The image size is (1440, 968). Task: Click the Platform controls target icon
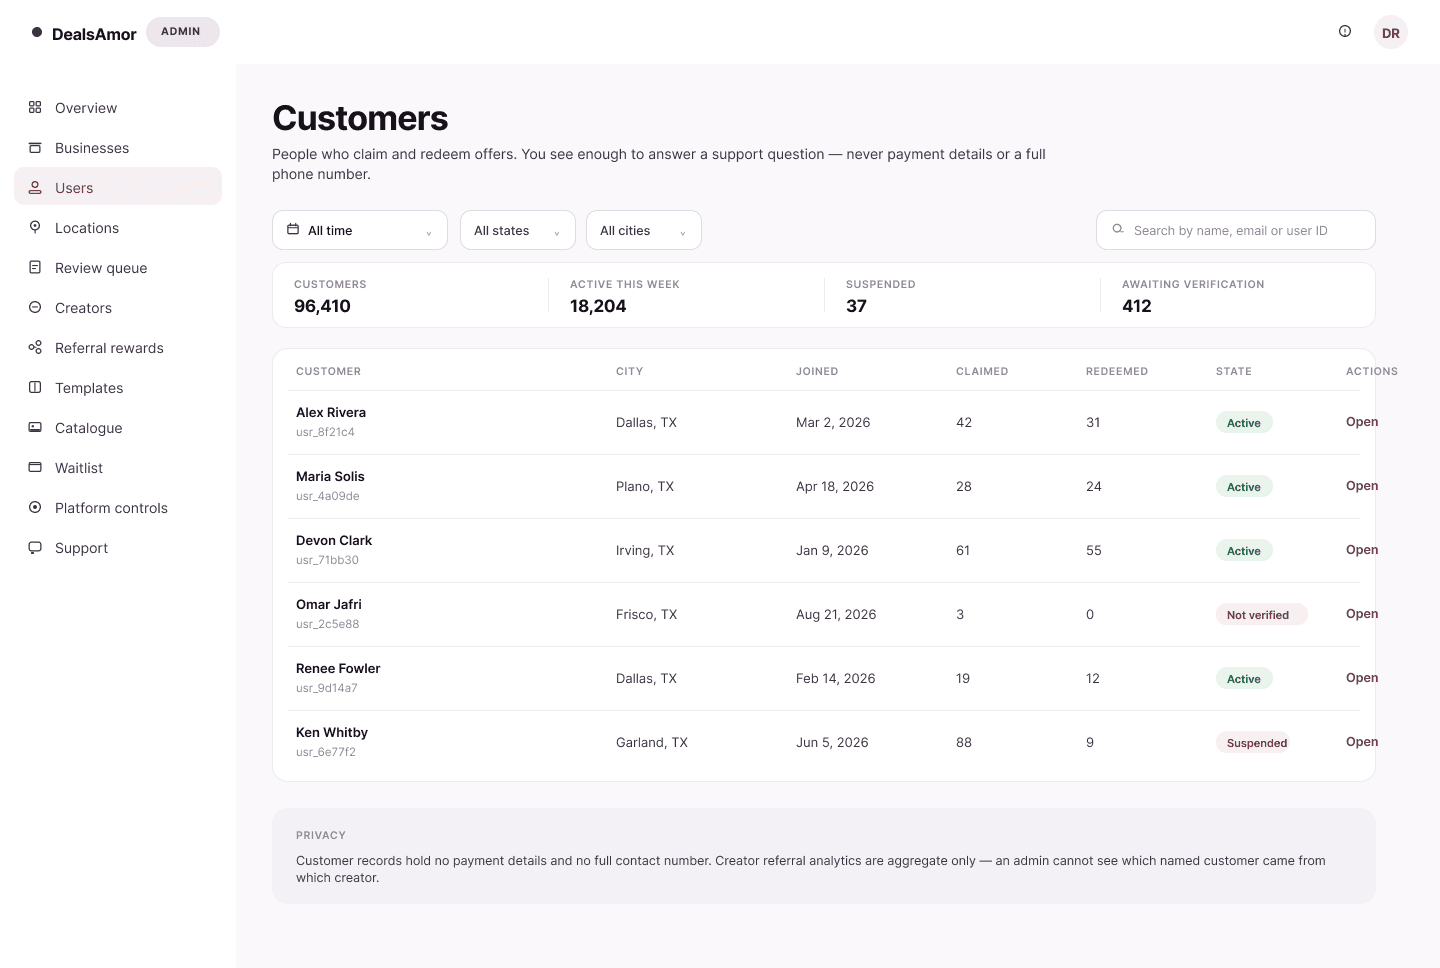click(35, 507)
